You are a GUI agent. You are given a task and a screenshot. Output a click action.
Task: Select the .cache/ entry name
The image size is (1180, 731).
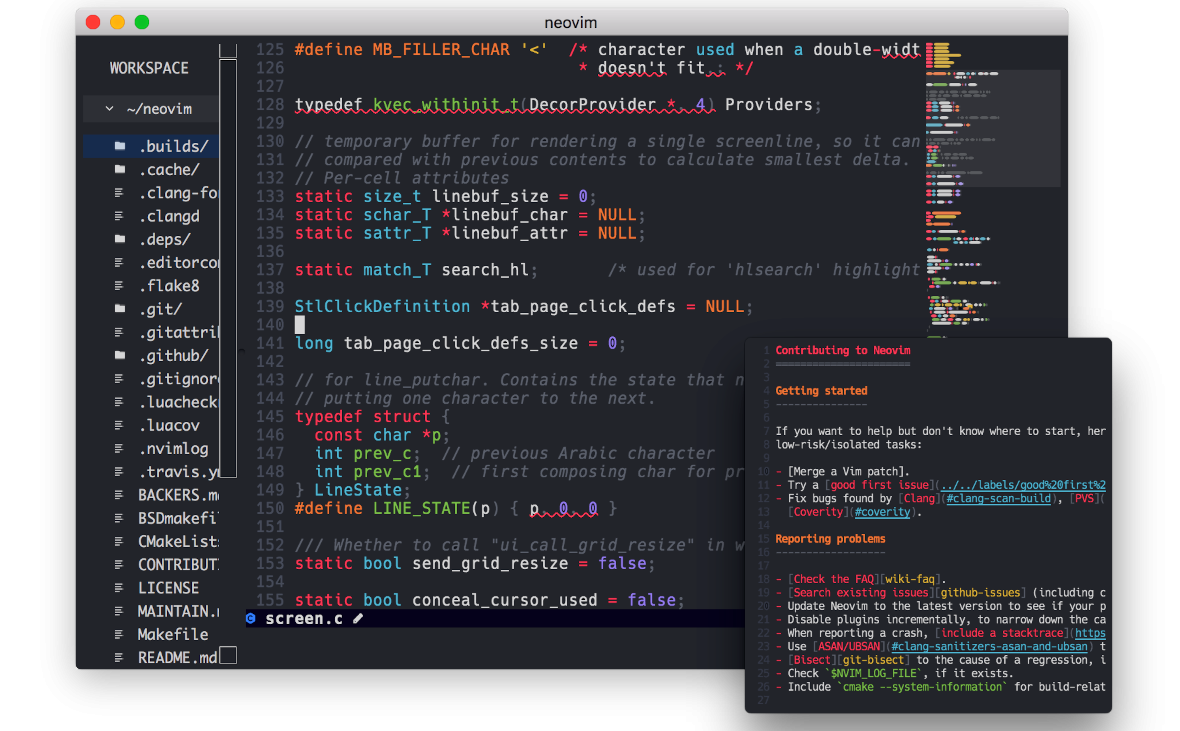[x=169, y=169]
